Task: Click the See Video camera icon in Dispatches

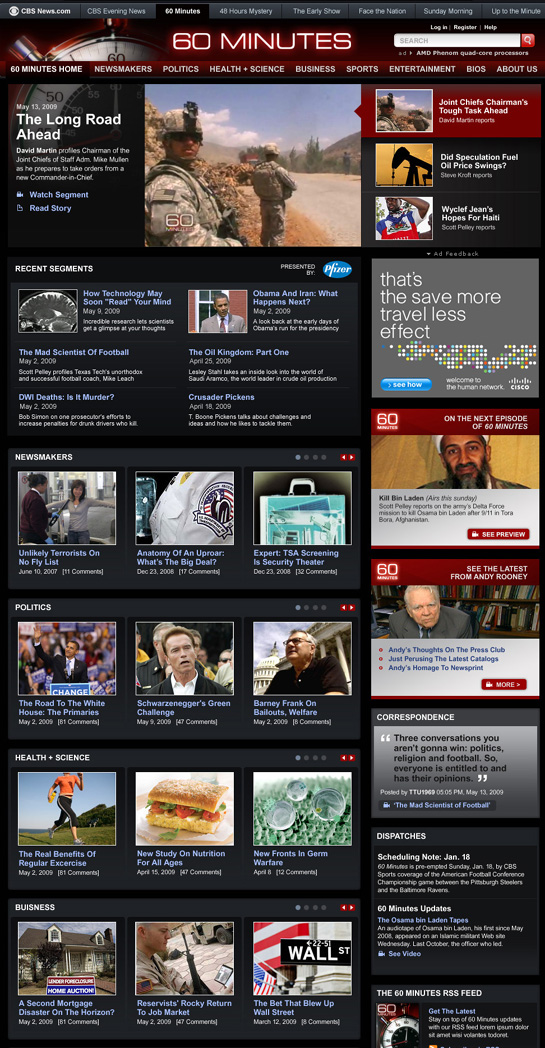Action: pyautogui.click(x=382, y=954)
